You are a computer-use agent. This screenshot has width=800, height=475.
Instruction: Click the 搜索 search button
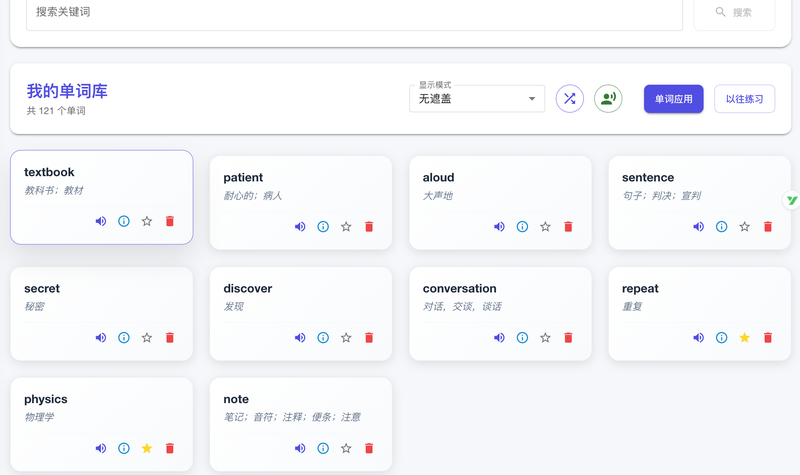[733, 12]
